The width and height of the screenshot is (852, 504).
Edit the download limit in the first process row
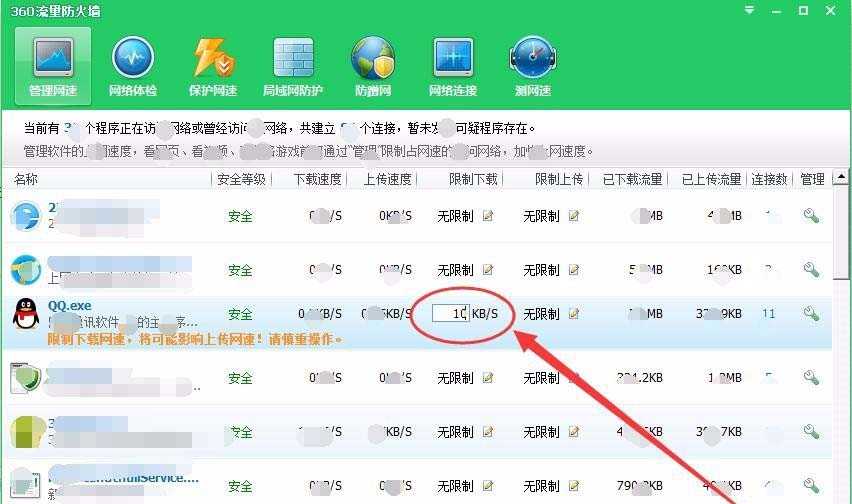click(488, 216)
